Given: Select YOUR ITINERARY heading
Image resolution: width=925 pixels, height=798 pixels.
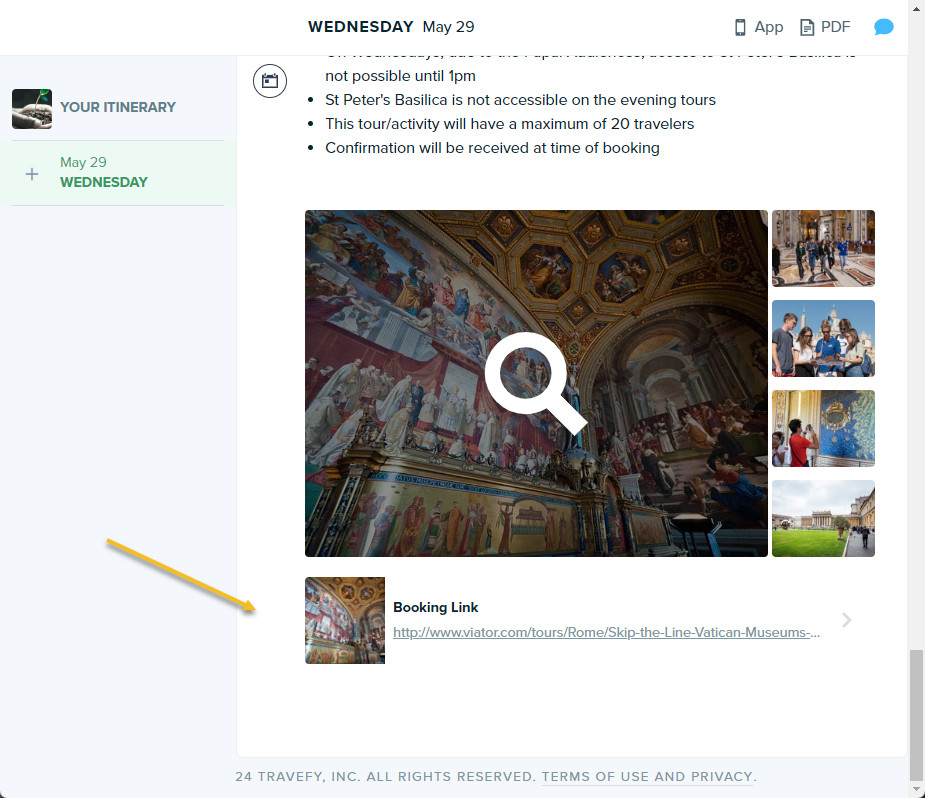Looking at the screenshot, I should [x=118, y=107].
